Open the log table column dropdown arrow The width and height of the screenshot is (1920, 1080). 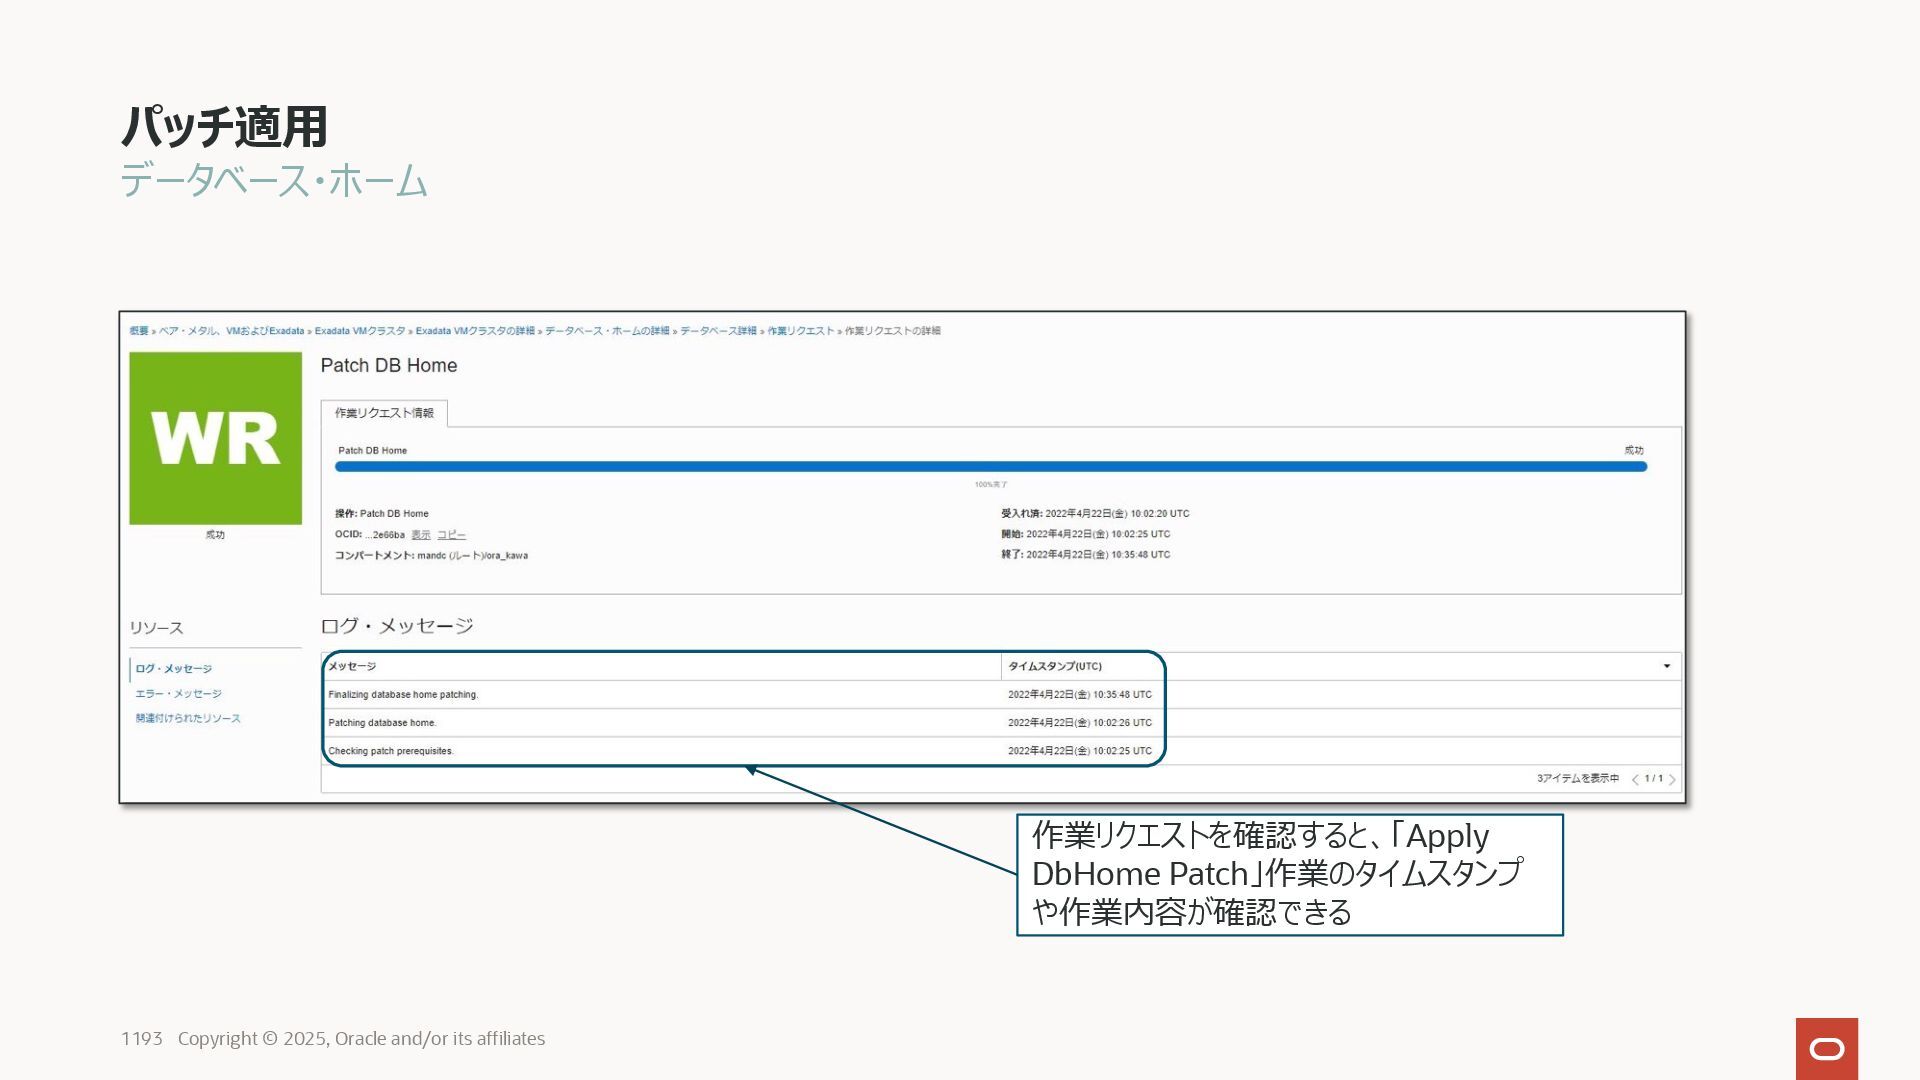(x=1666, y=666)
